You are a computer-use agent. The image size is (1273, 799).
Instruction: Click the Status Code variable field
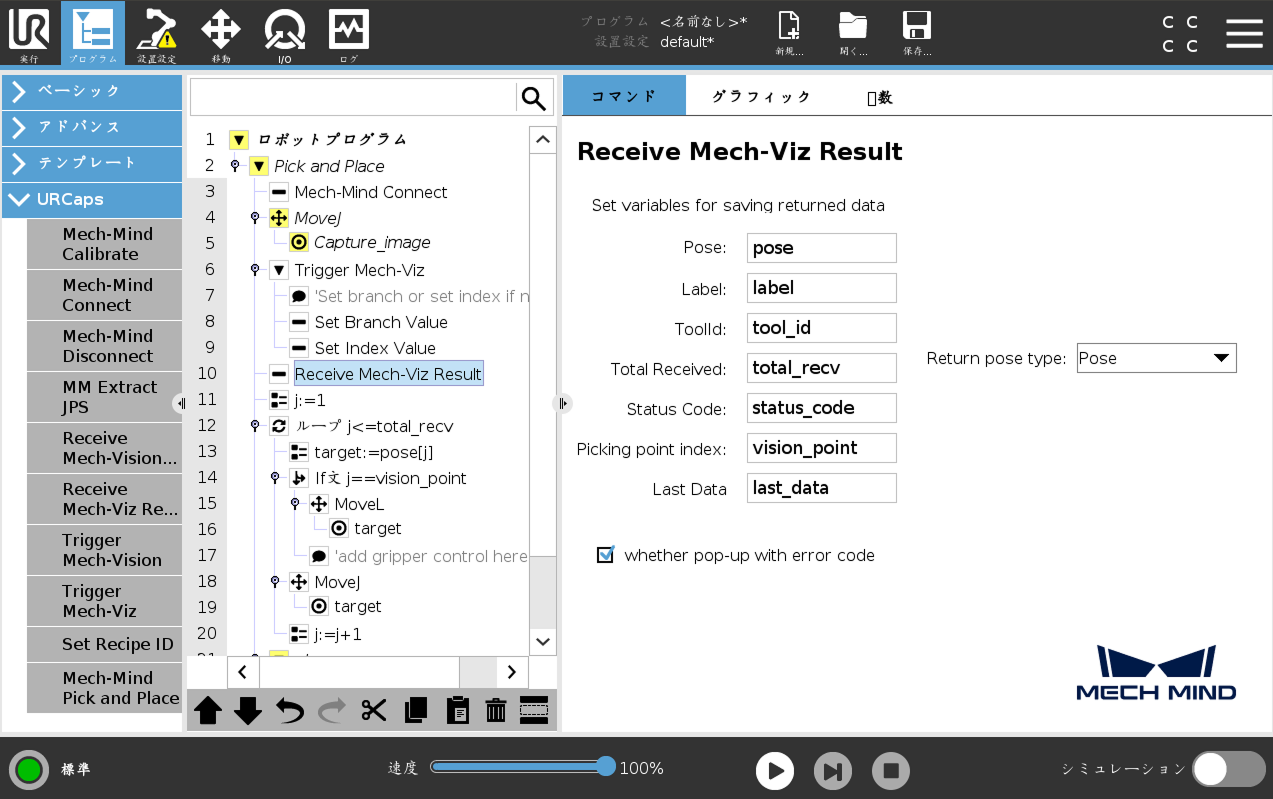[822, 408]
